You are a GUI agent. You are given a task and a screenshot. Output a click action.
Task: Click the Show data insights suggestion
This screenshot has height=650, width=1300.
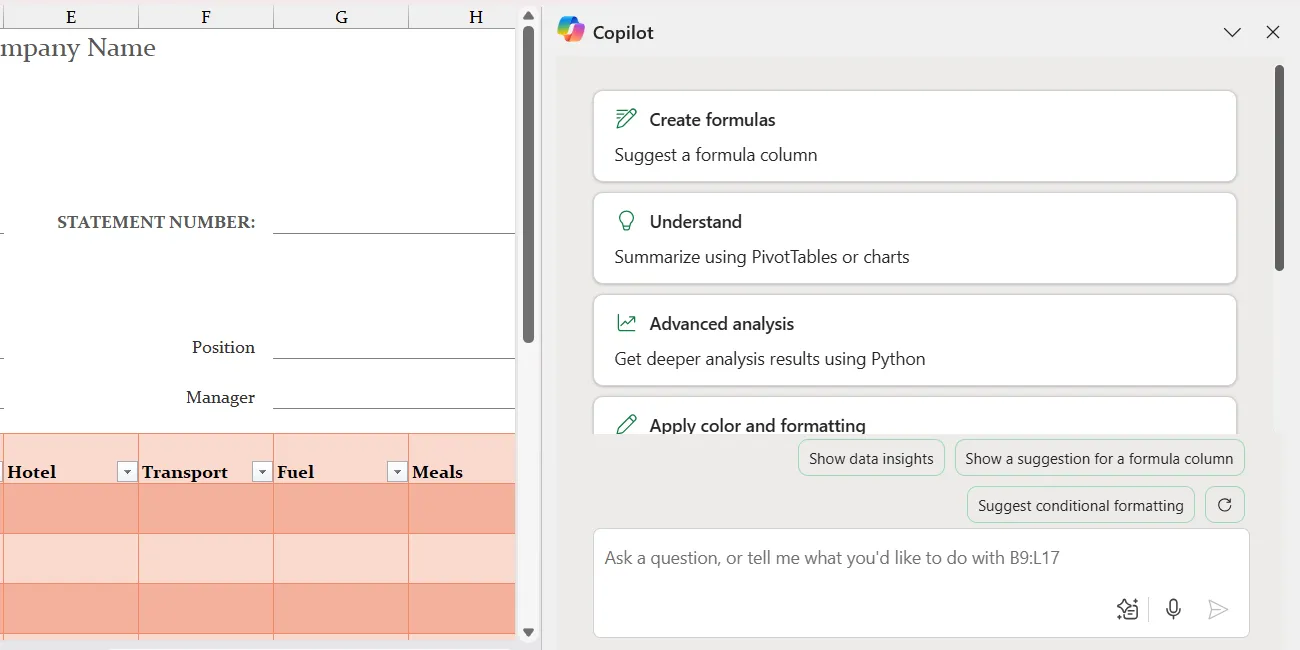871,457
